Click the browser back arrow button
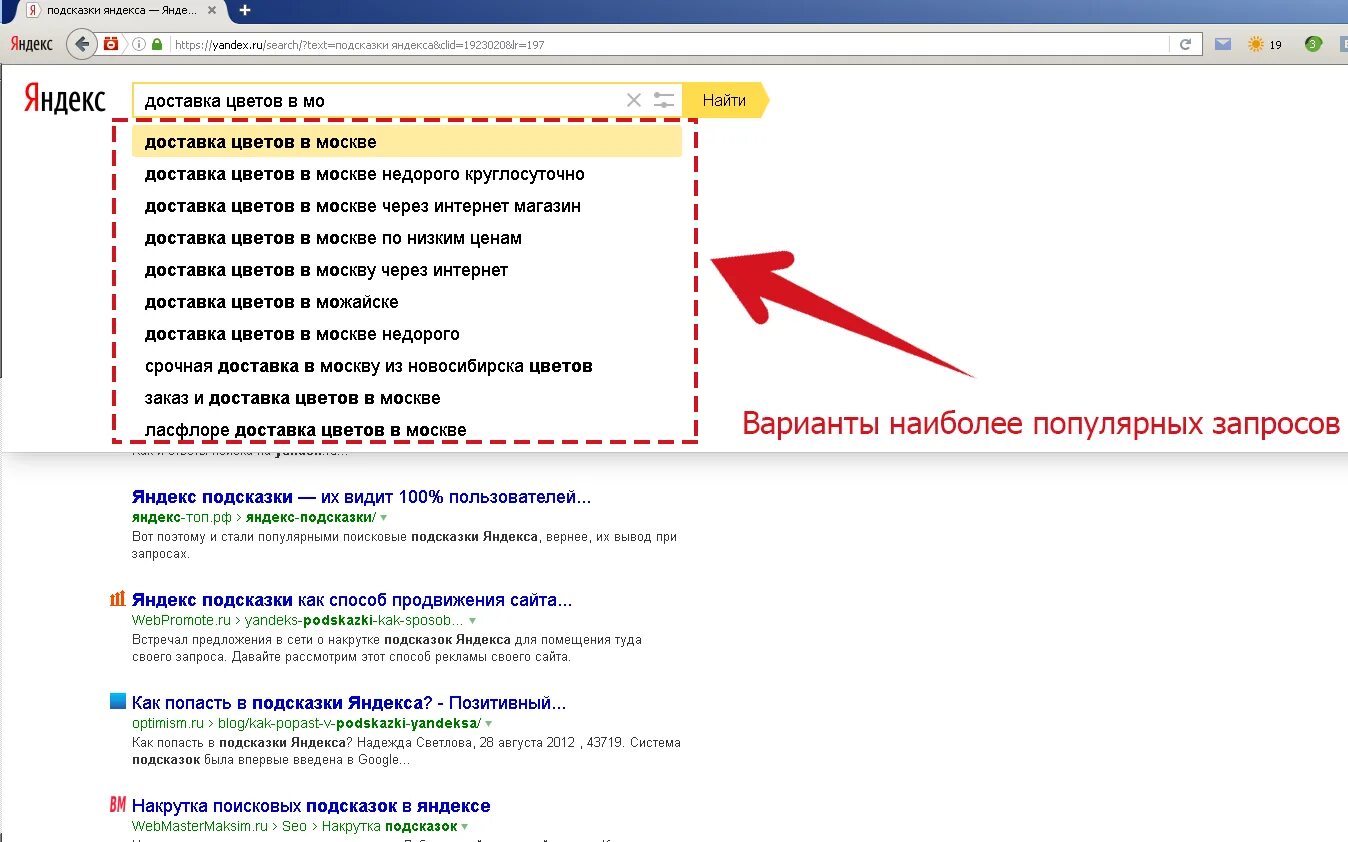 coord(82,44)
